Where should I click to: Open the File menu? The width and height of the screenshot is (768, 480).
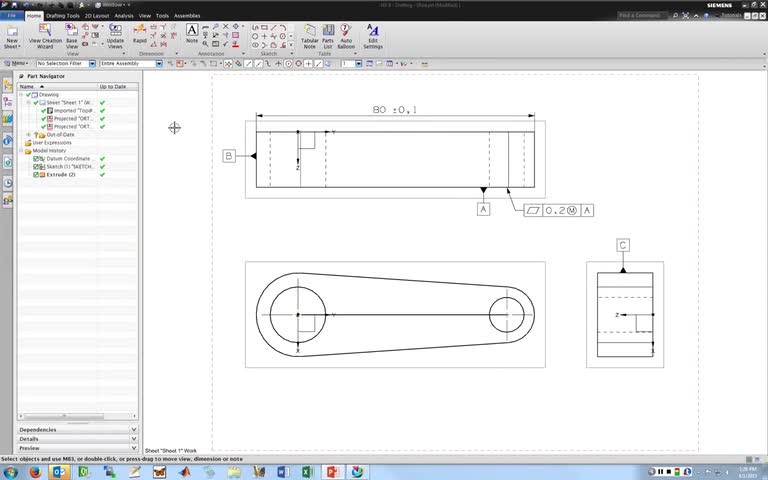(11, 16)
